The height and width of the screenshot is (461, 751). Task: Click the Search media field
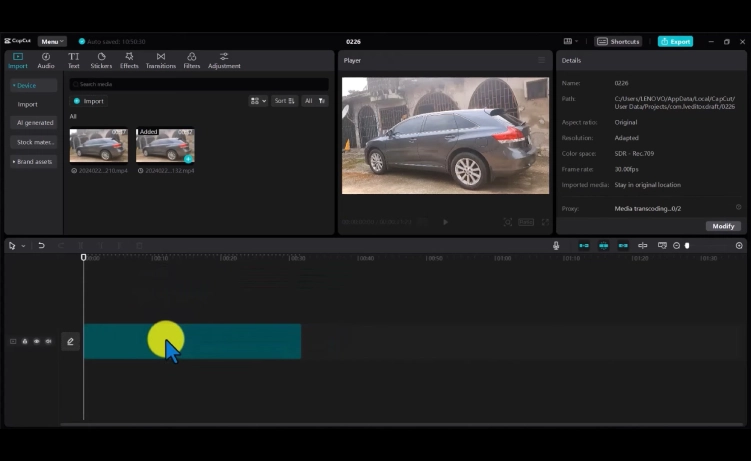[199, 84]
